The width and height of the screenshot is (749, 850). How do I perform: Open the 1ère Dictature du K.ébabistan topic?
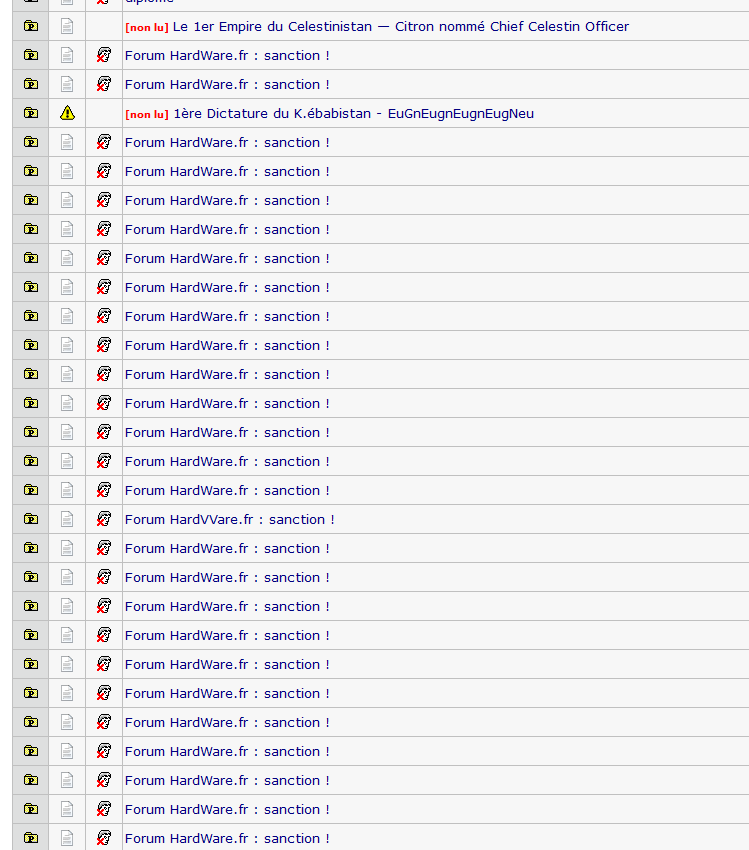click(x=353, y=114)
